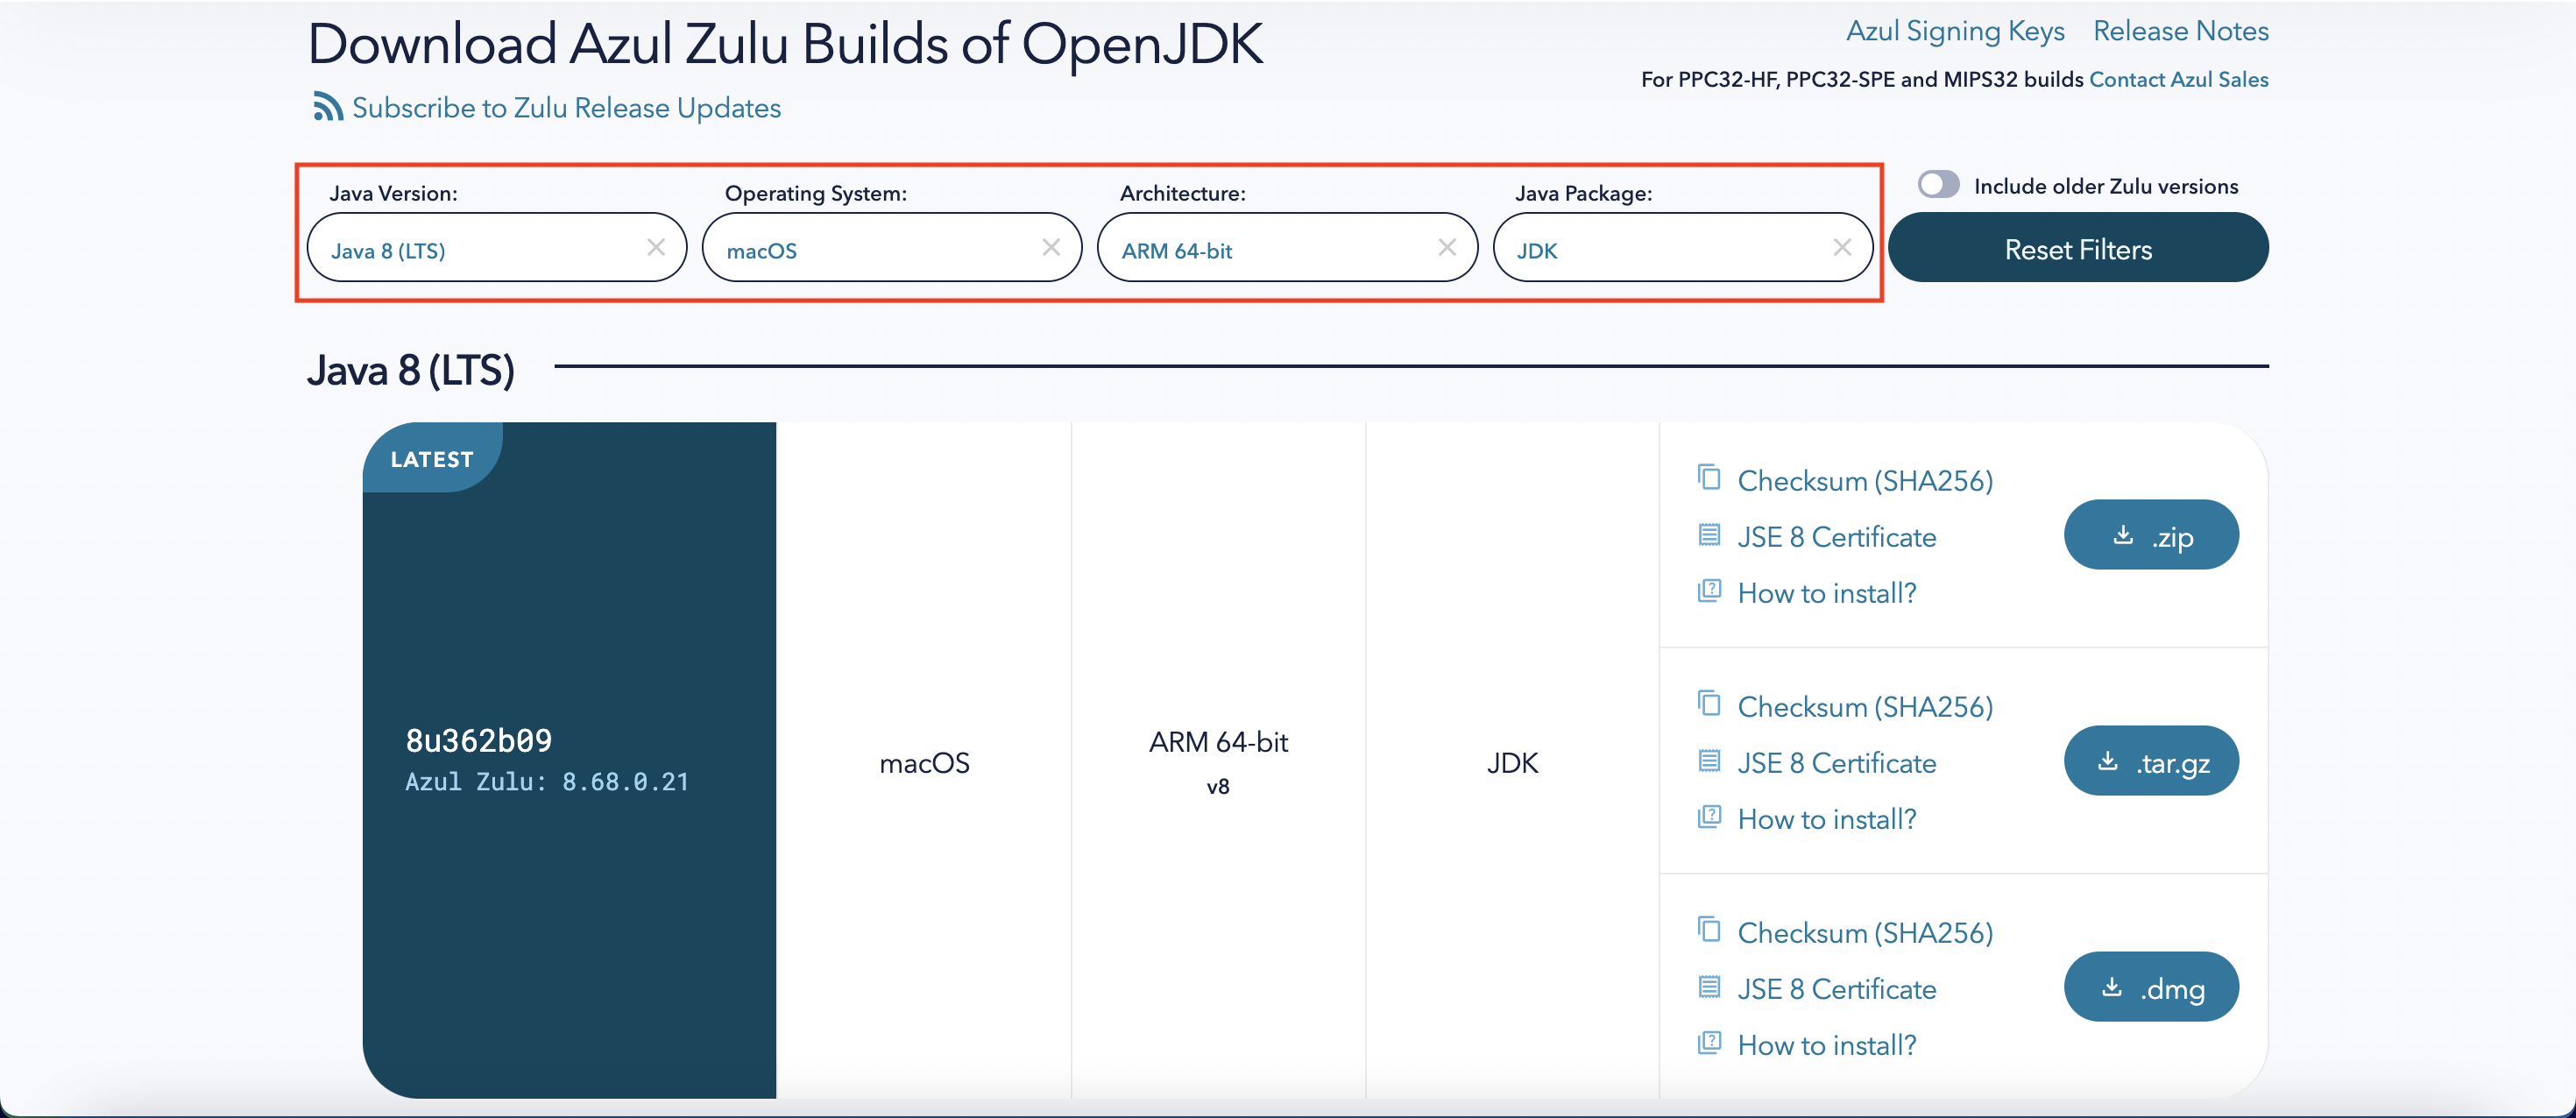
Task: Open the Azul Signing Keys link
Action: (1955, 31)
